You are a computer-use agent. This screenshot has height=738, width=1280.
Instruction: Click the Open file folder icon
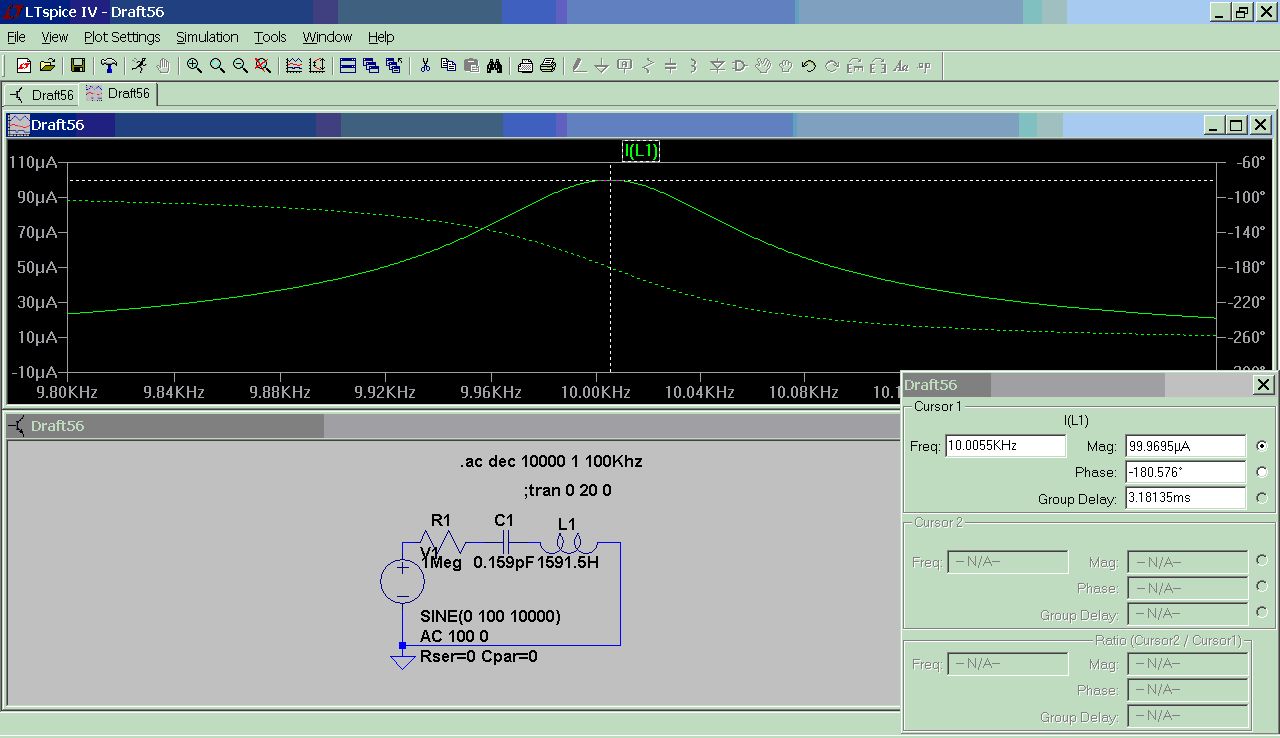point(47,66)
